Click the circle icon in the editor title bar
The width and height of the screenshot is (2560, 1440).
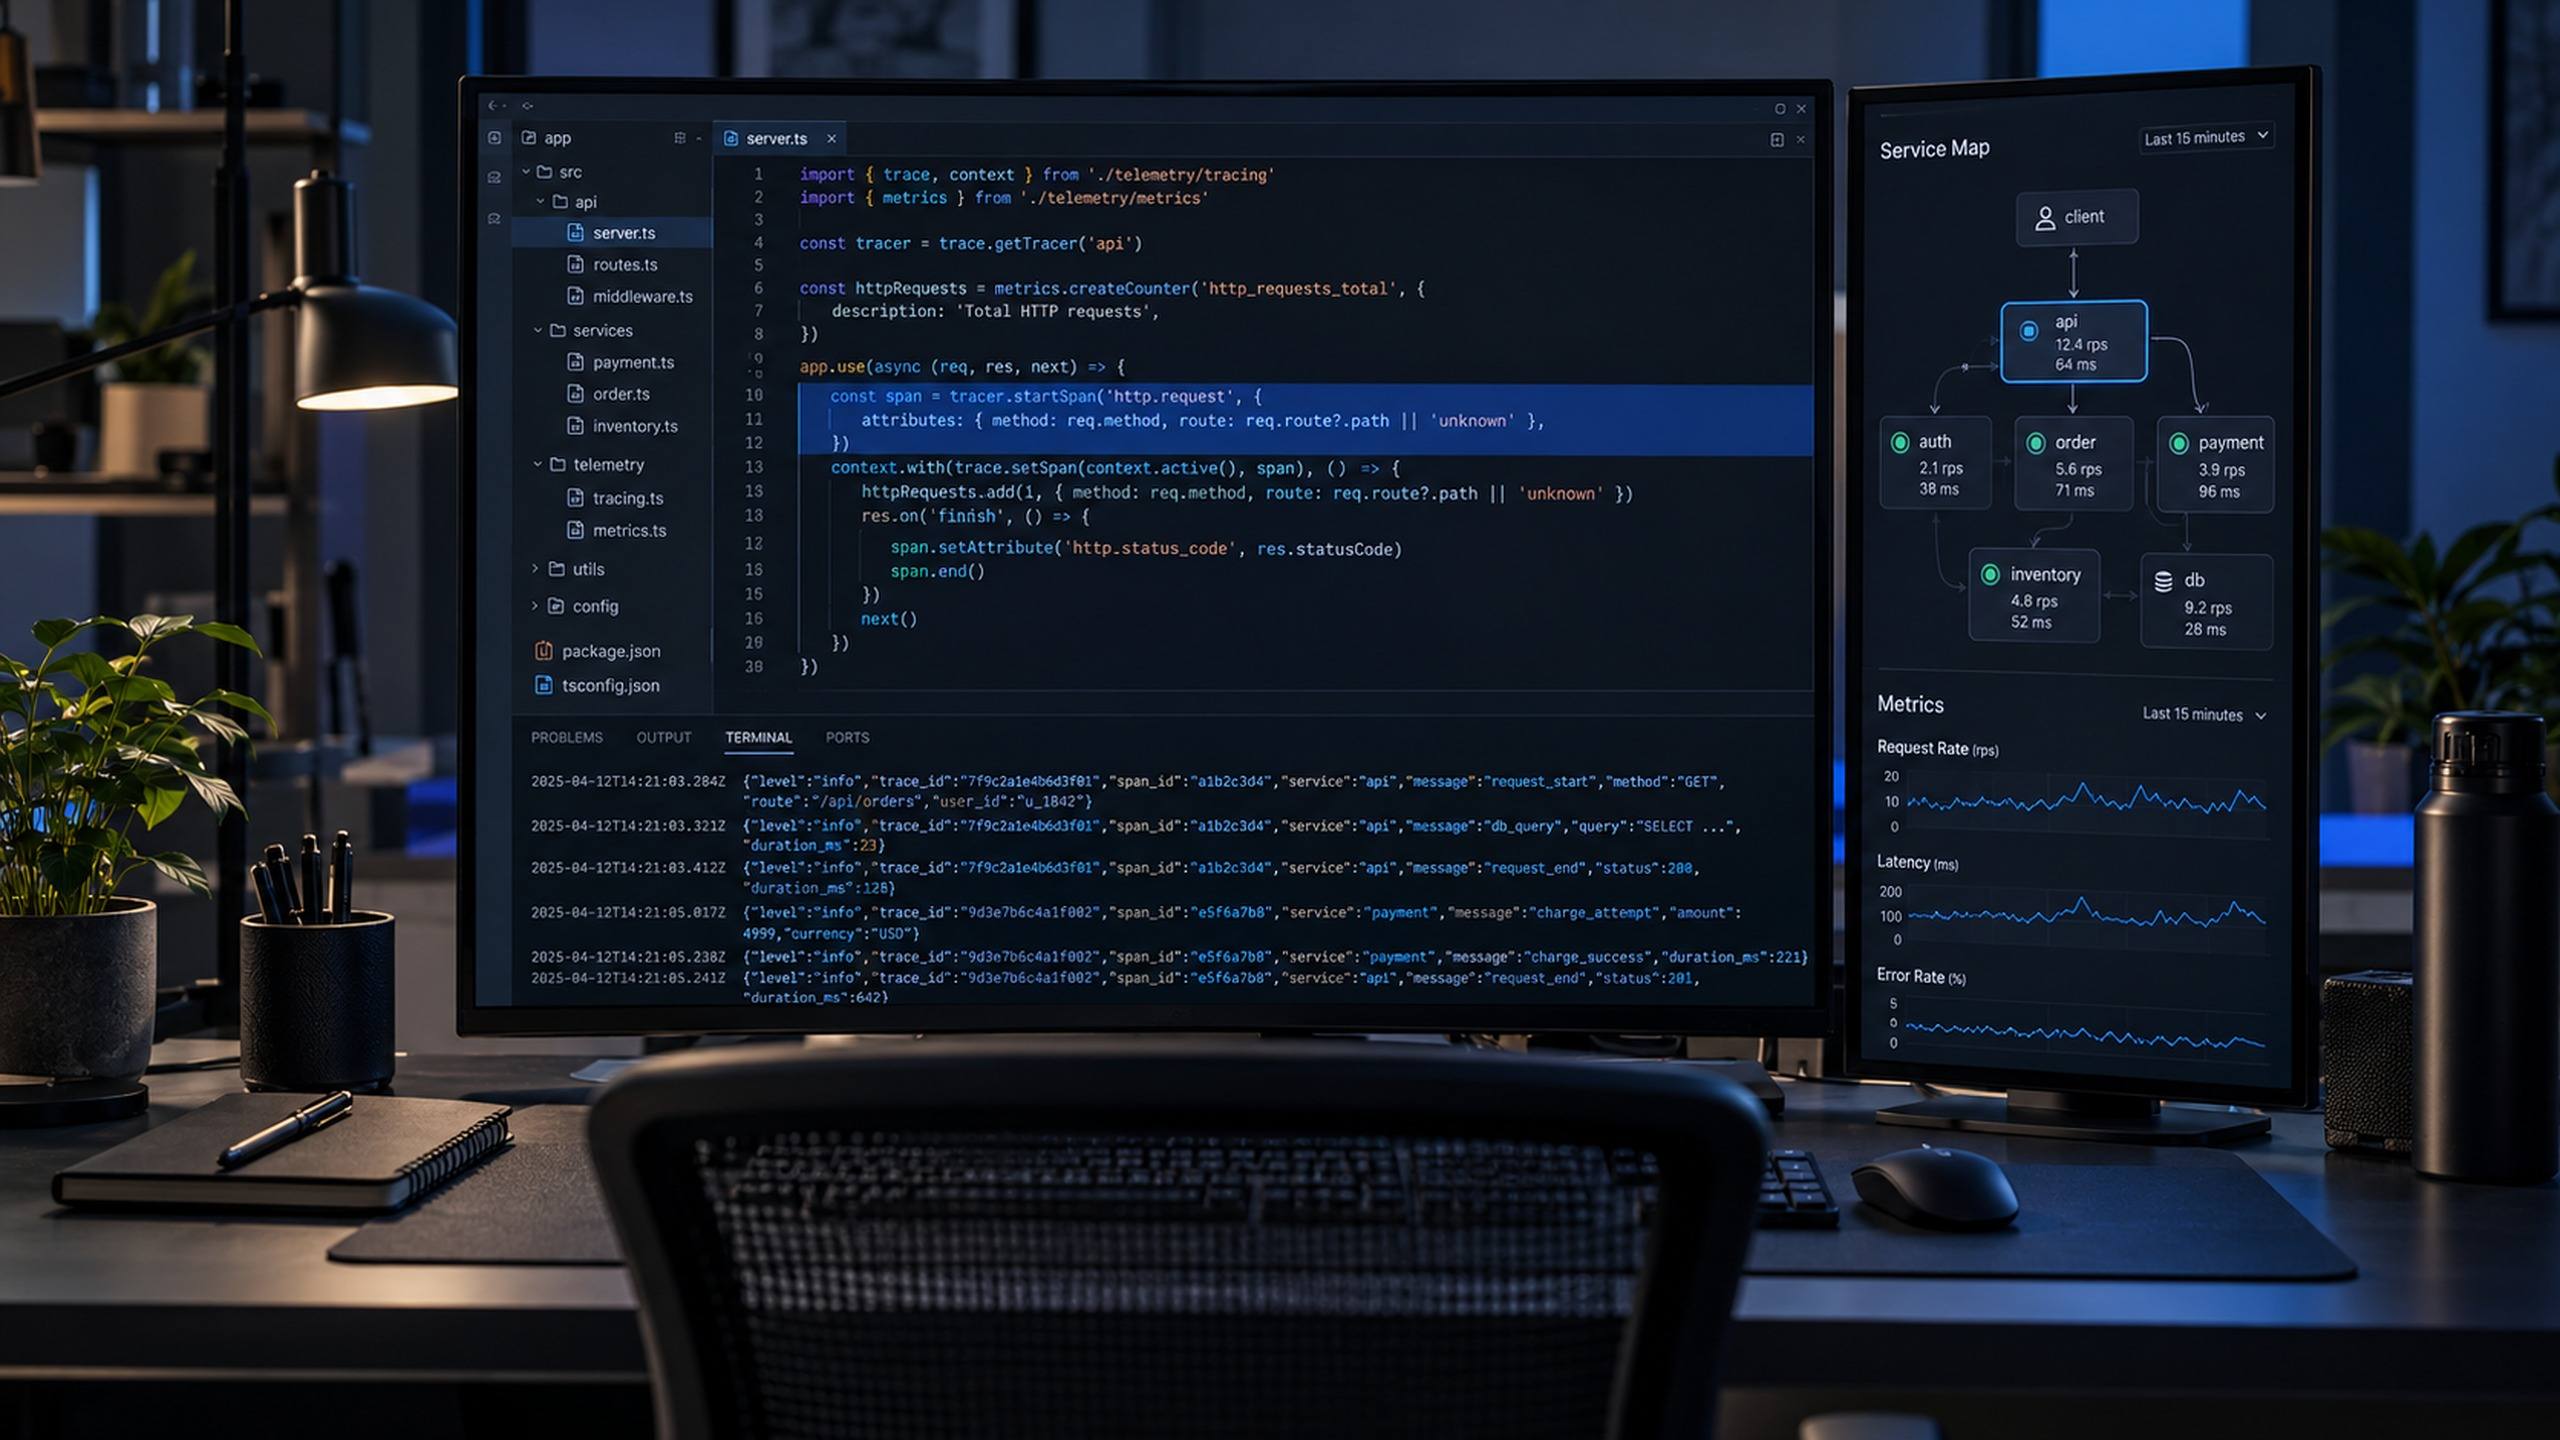tap(1780, 109)
